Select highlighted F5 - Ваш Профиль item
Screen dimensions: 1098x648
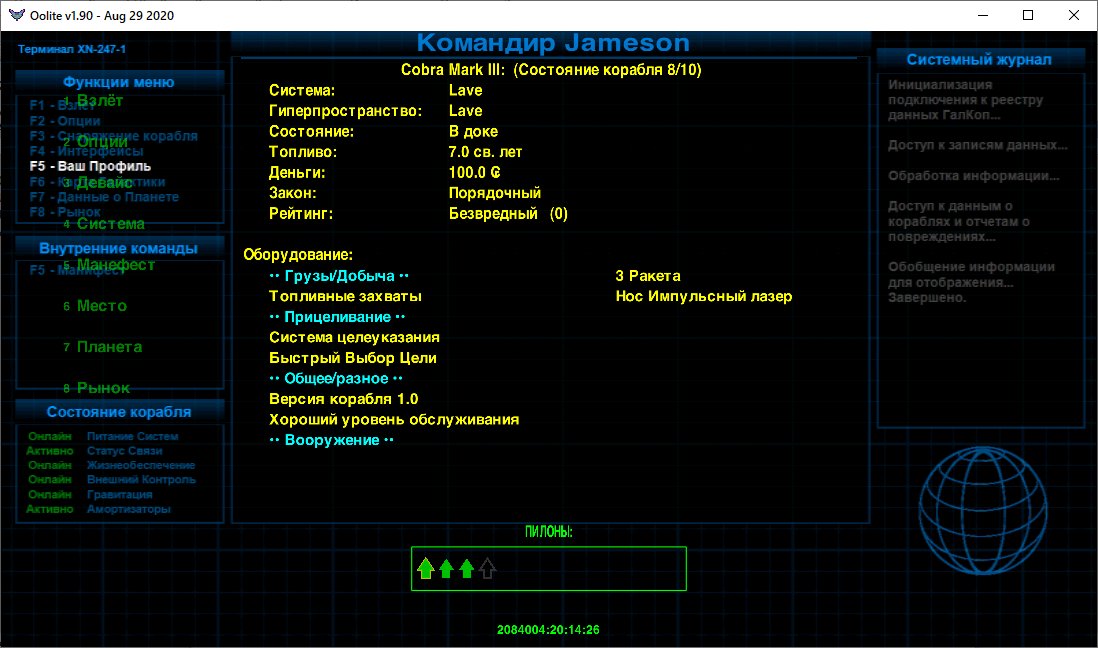pos(90,166)
